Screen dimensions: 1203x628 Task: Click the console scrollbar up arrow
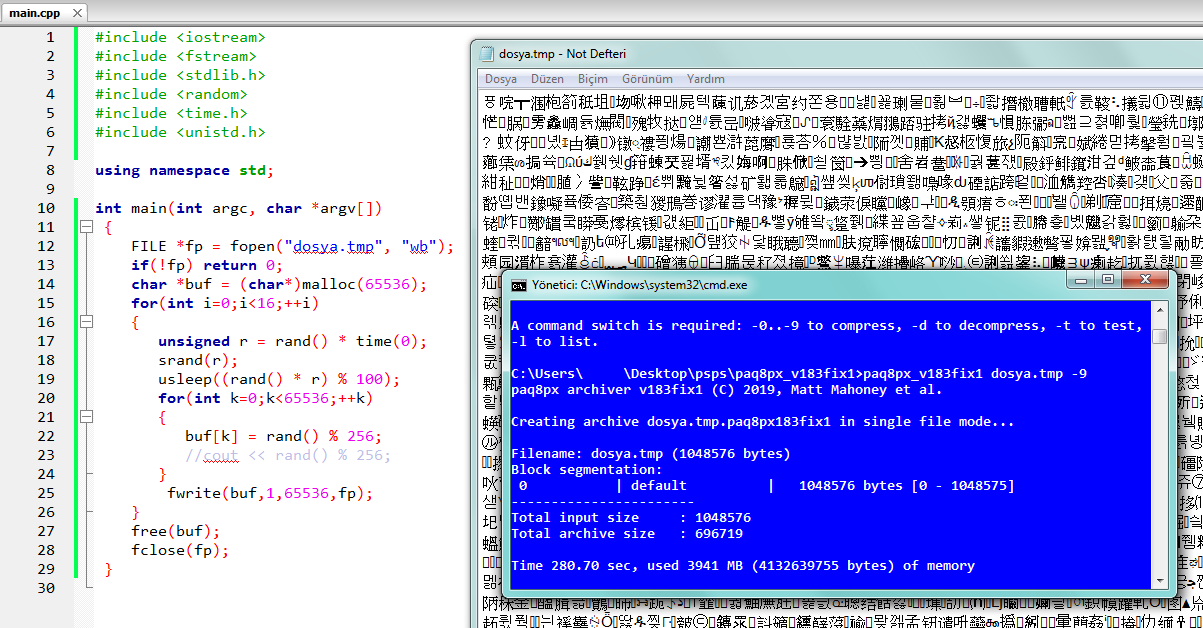point(1159,310)
